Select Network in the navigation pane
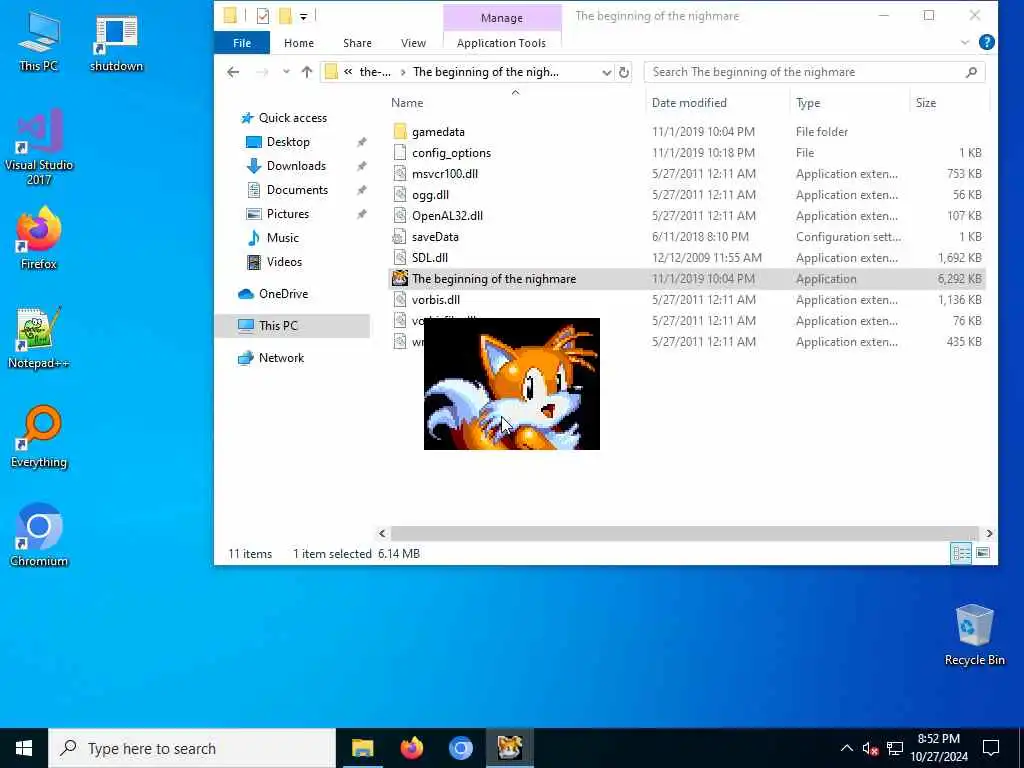The image size is (1024, 768). (x=281, y=358)
